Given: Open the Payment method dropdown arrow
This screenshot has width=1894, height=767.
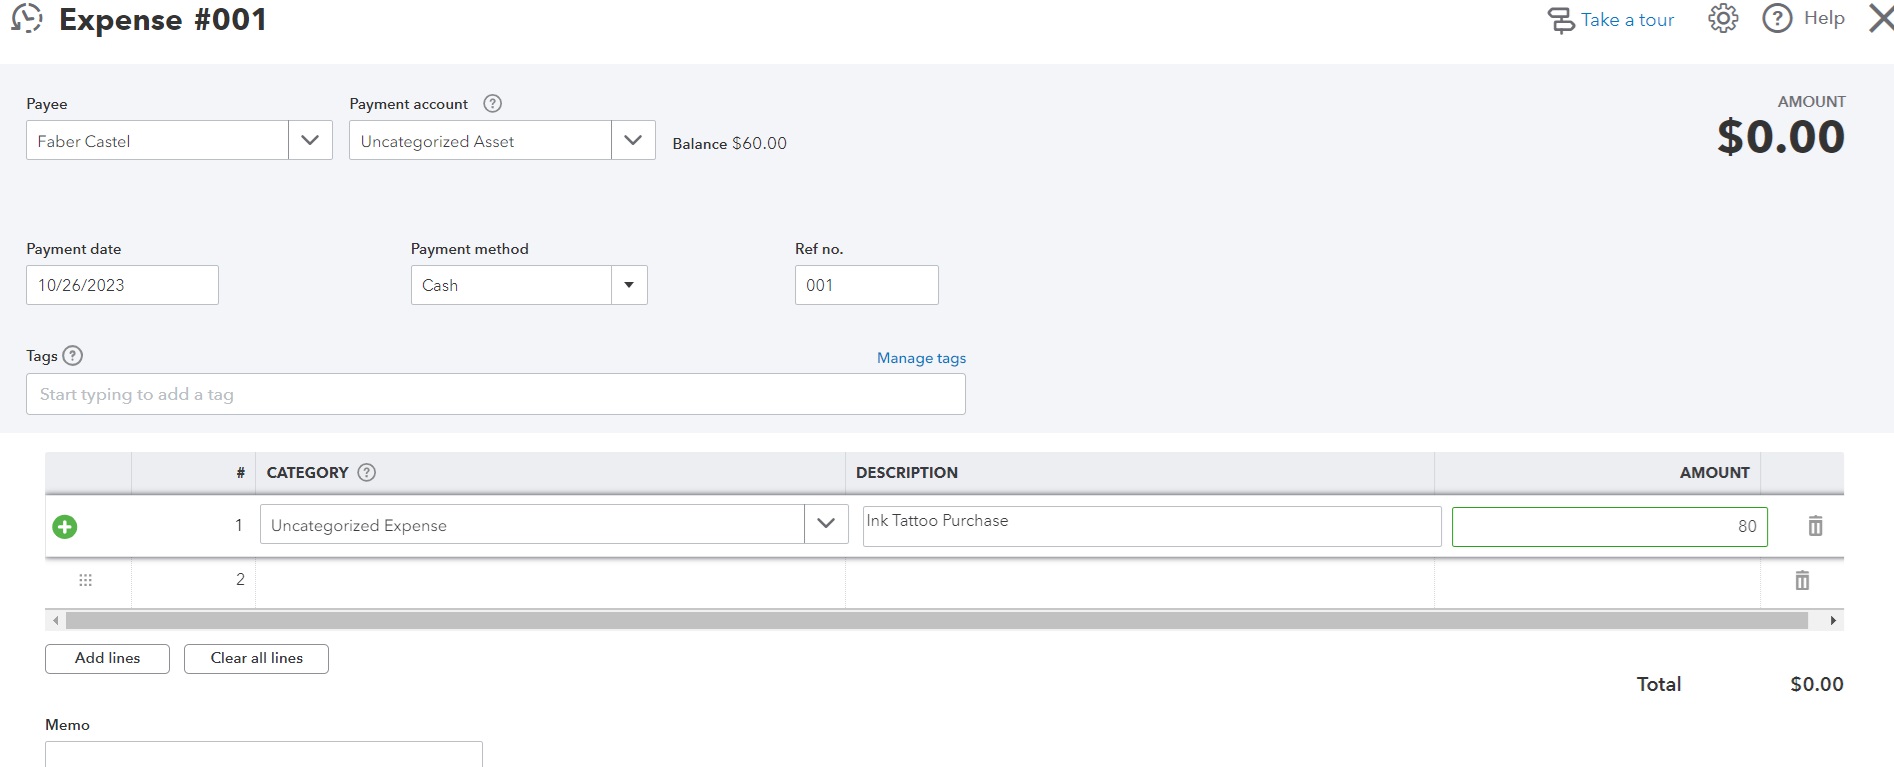Looking at the screenshot, I should 629,285.
